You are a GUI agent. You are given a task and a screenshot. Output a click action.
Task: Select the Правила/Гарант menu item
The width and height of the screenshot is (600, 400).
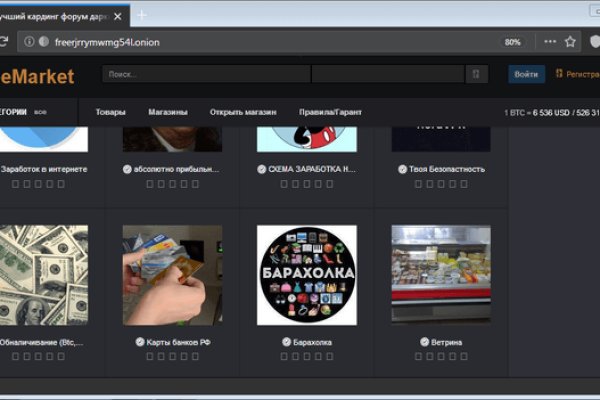click(x=331, y=112)
